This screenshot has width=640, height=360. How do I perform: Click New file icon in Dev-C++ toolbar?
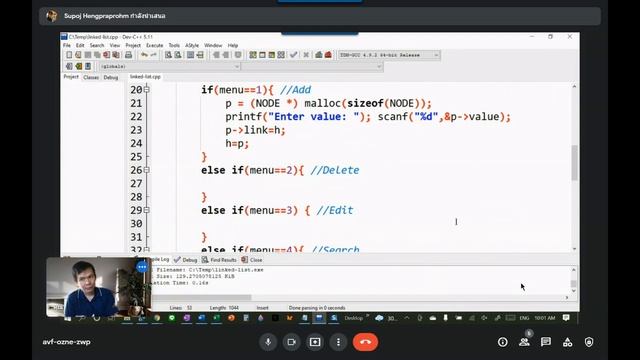pos(69,55)
